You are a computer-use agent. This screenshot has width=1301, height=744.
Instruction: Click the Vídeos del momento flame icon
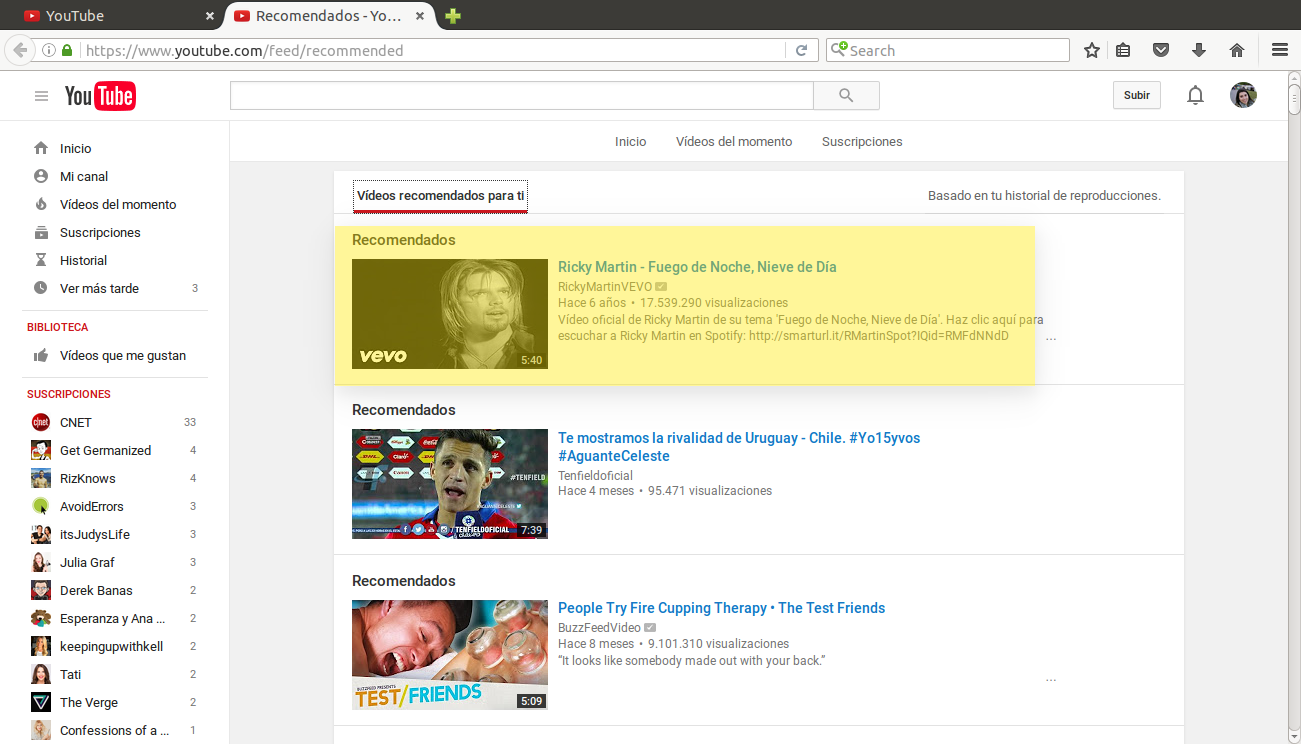(41, 204)
